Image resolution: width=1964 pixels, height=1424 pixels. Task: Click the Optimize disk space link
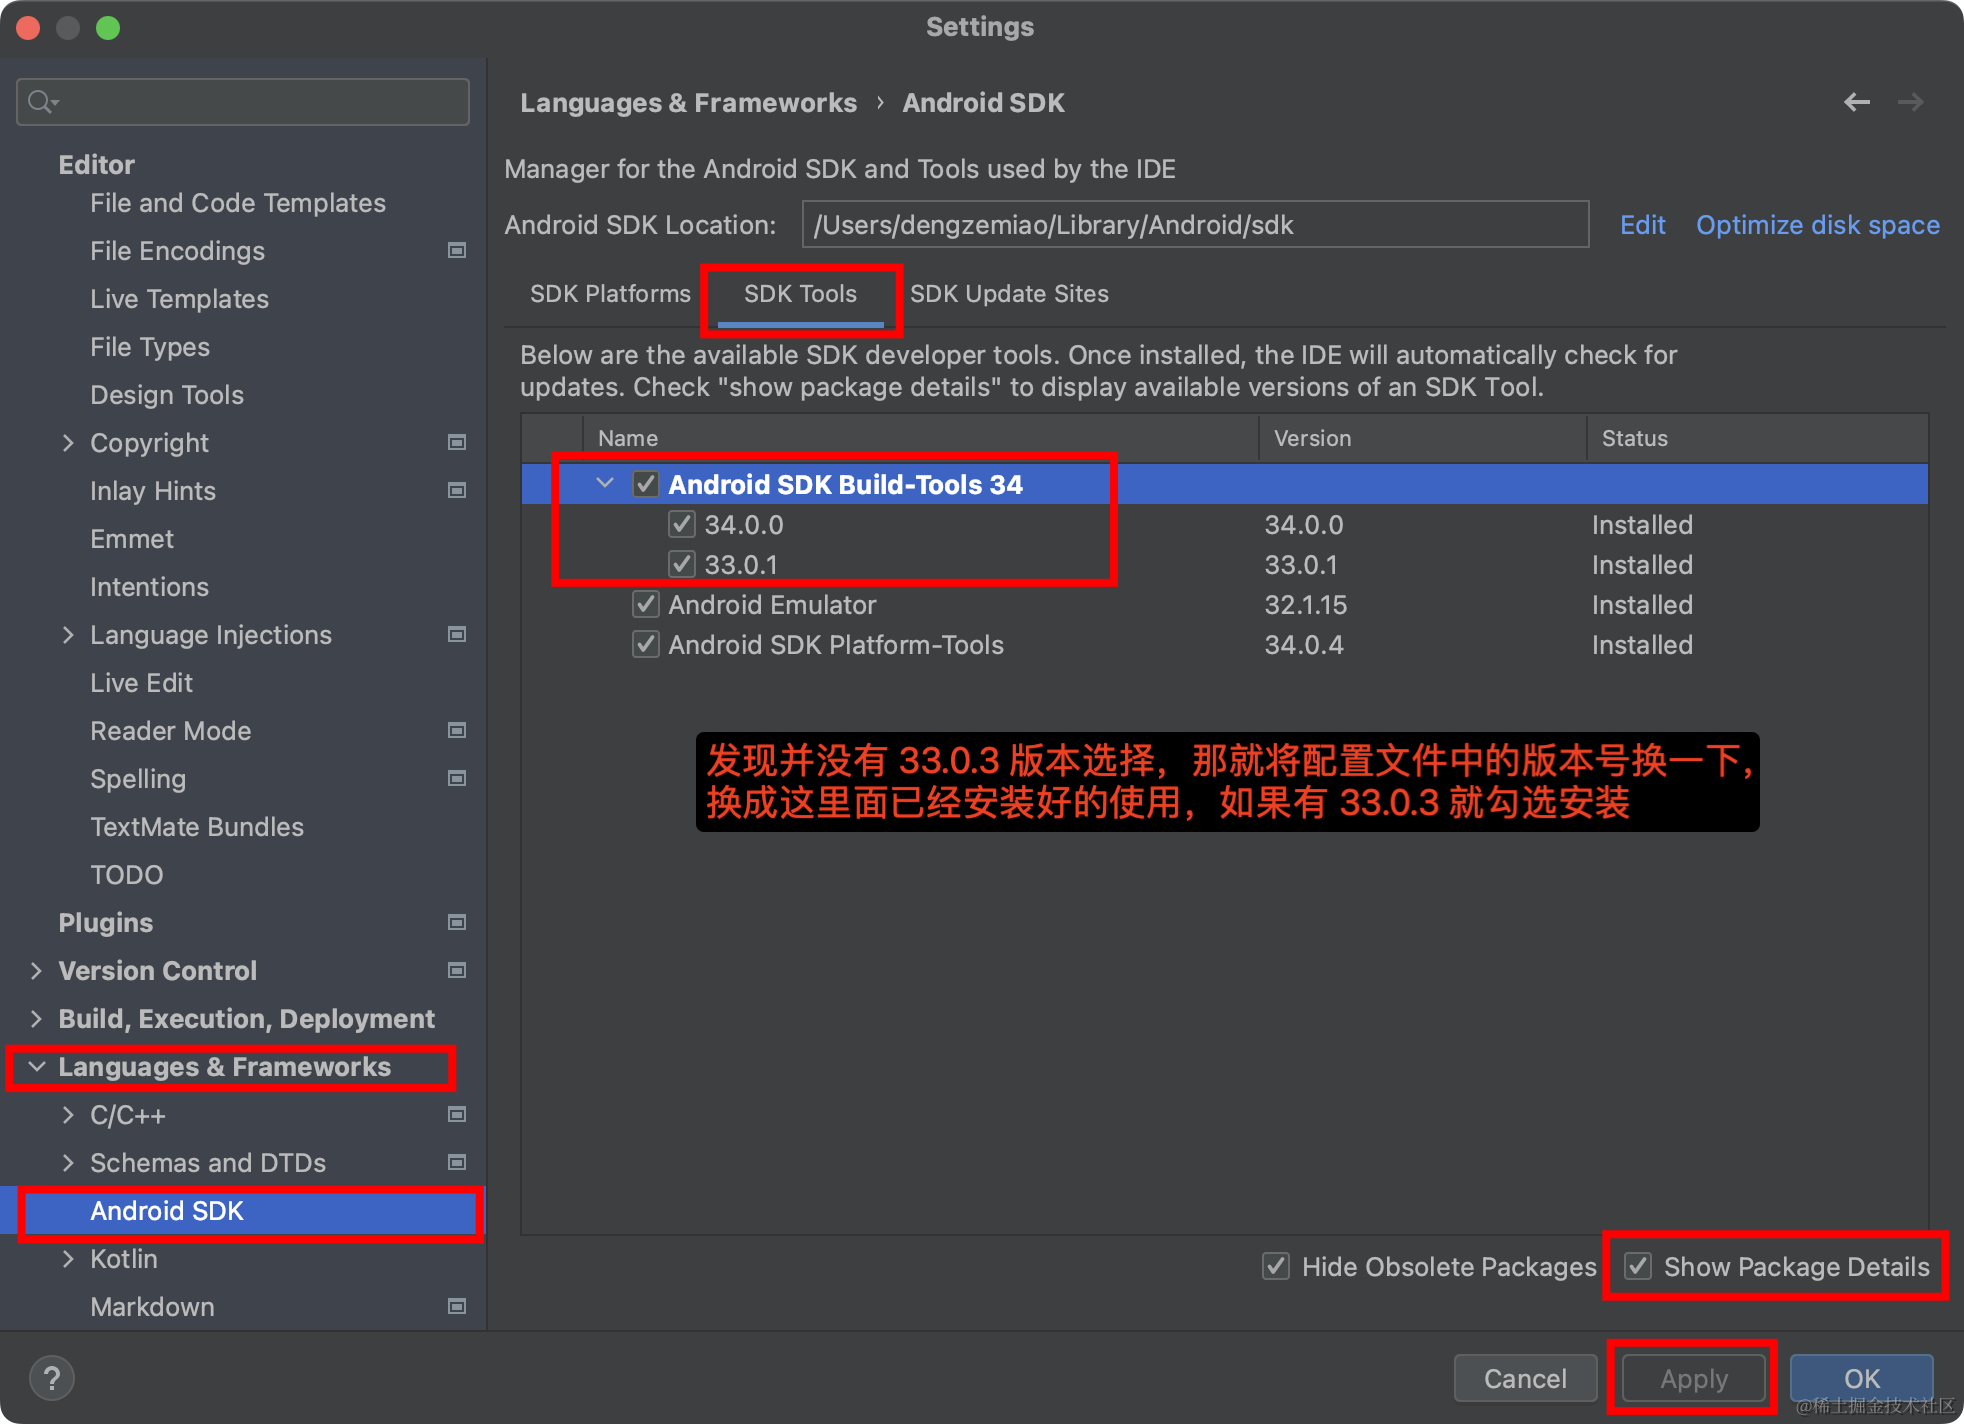coord(1817,225)
